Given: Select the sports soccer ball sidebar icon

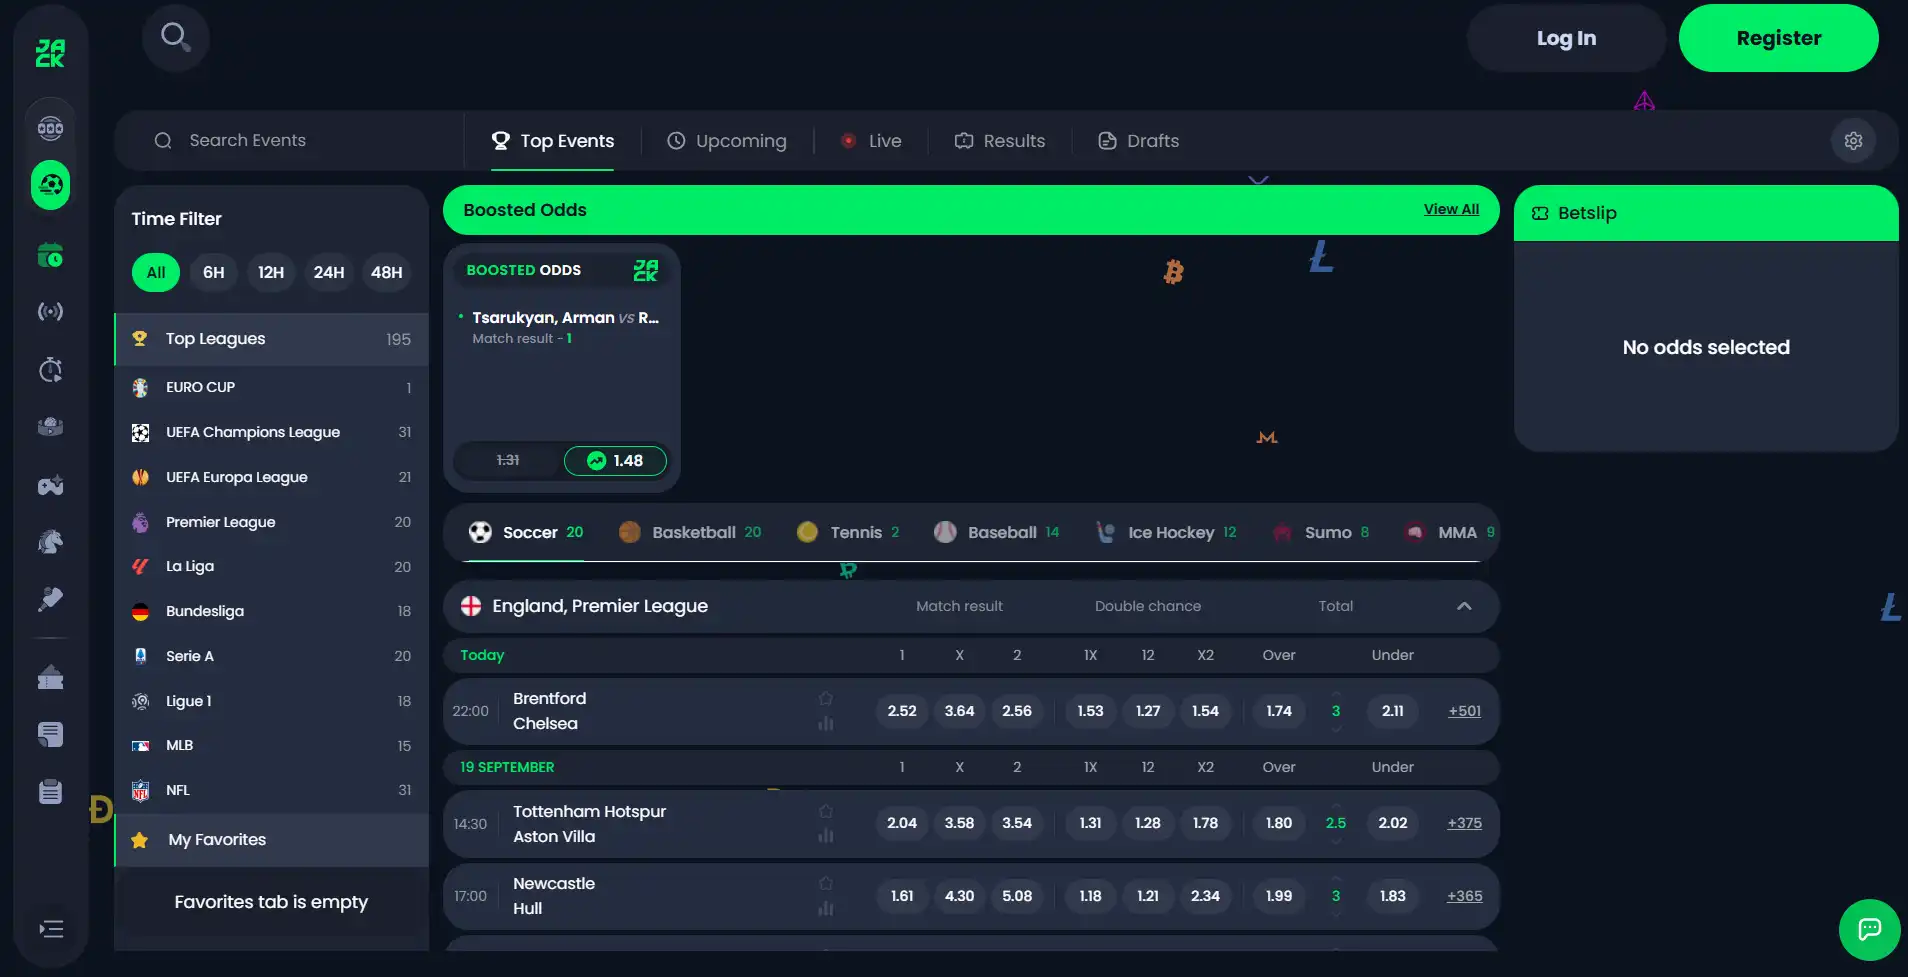Looking at the screenshot, I should point(50,185).
